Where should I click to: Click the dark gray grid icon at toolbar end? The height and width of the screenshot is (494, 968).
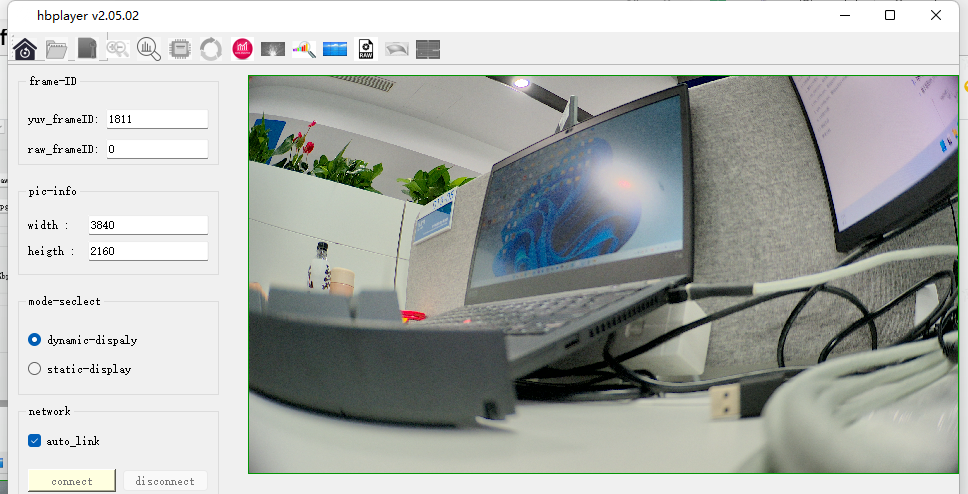428,48
